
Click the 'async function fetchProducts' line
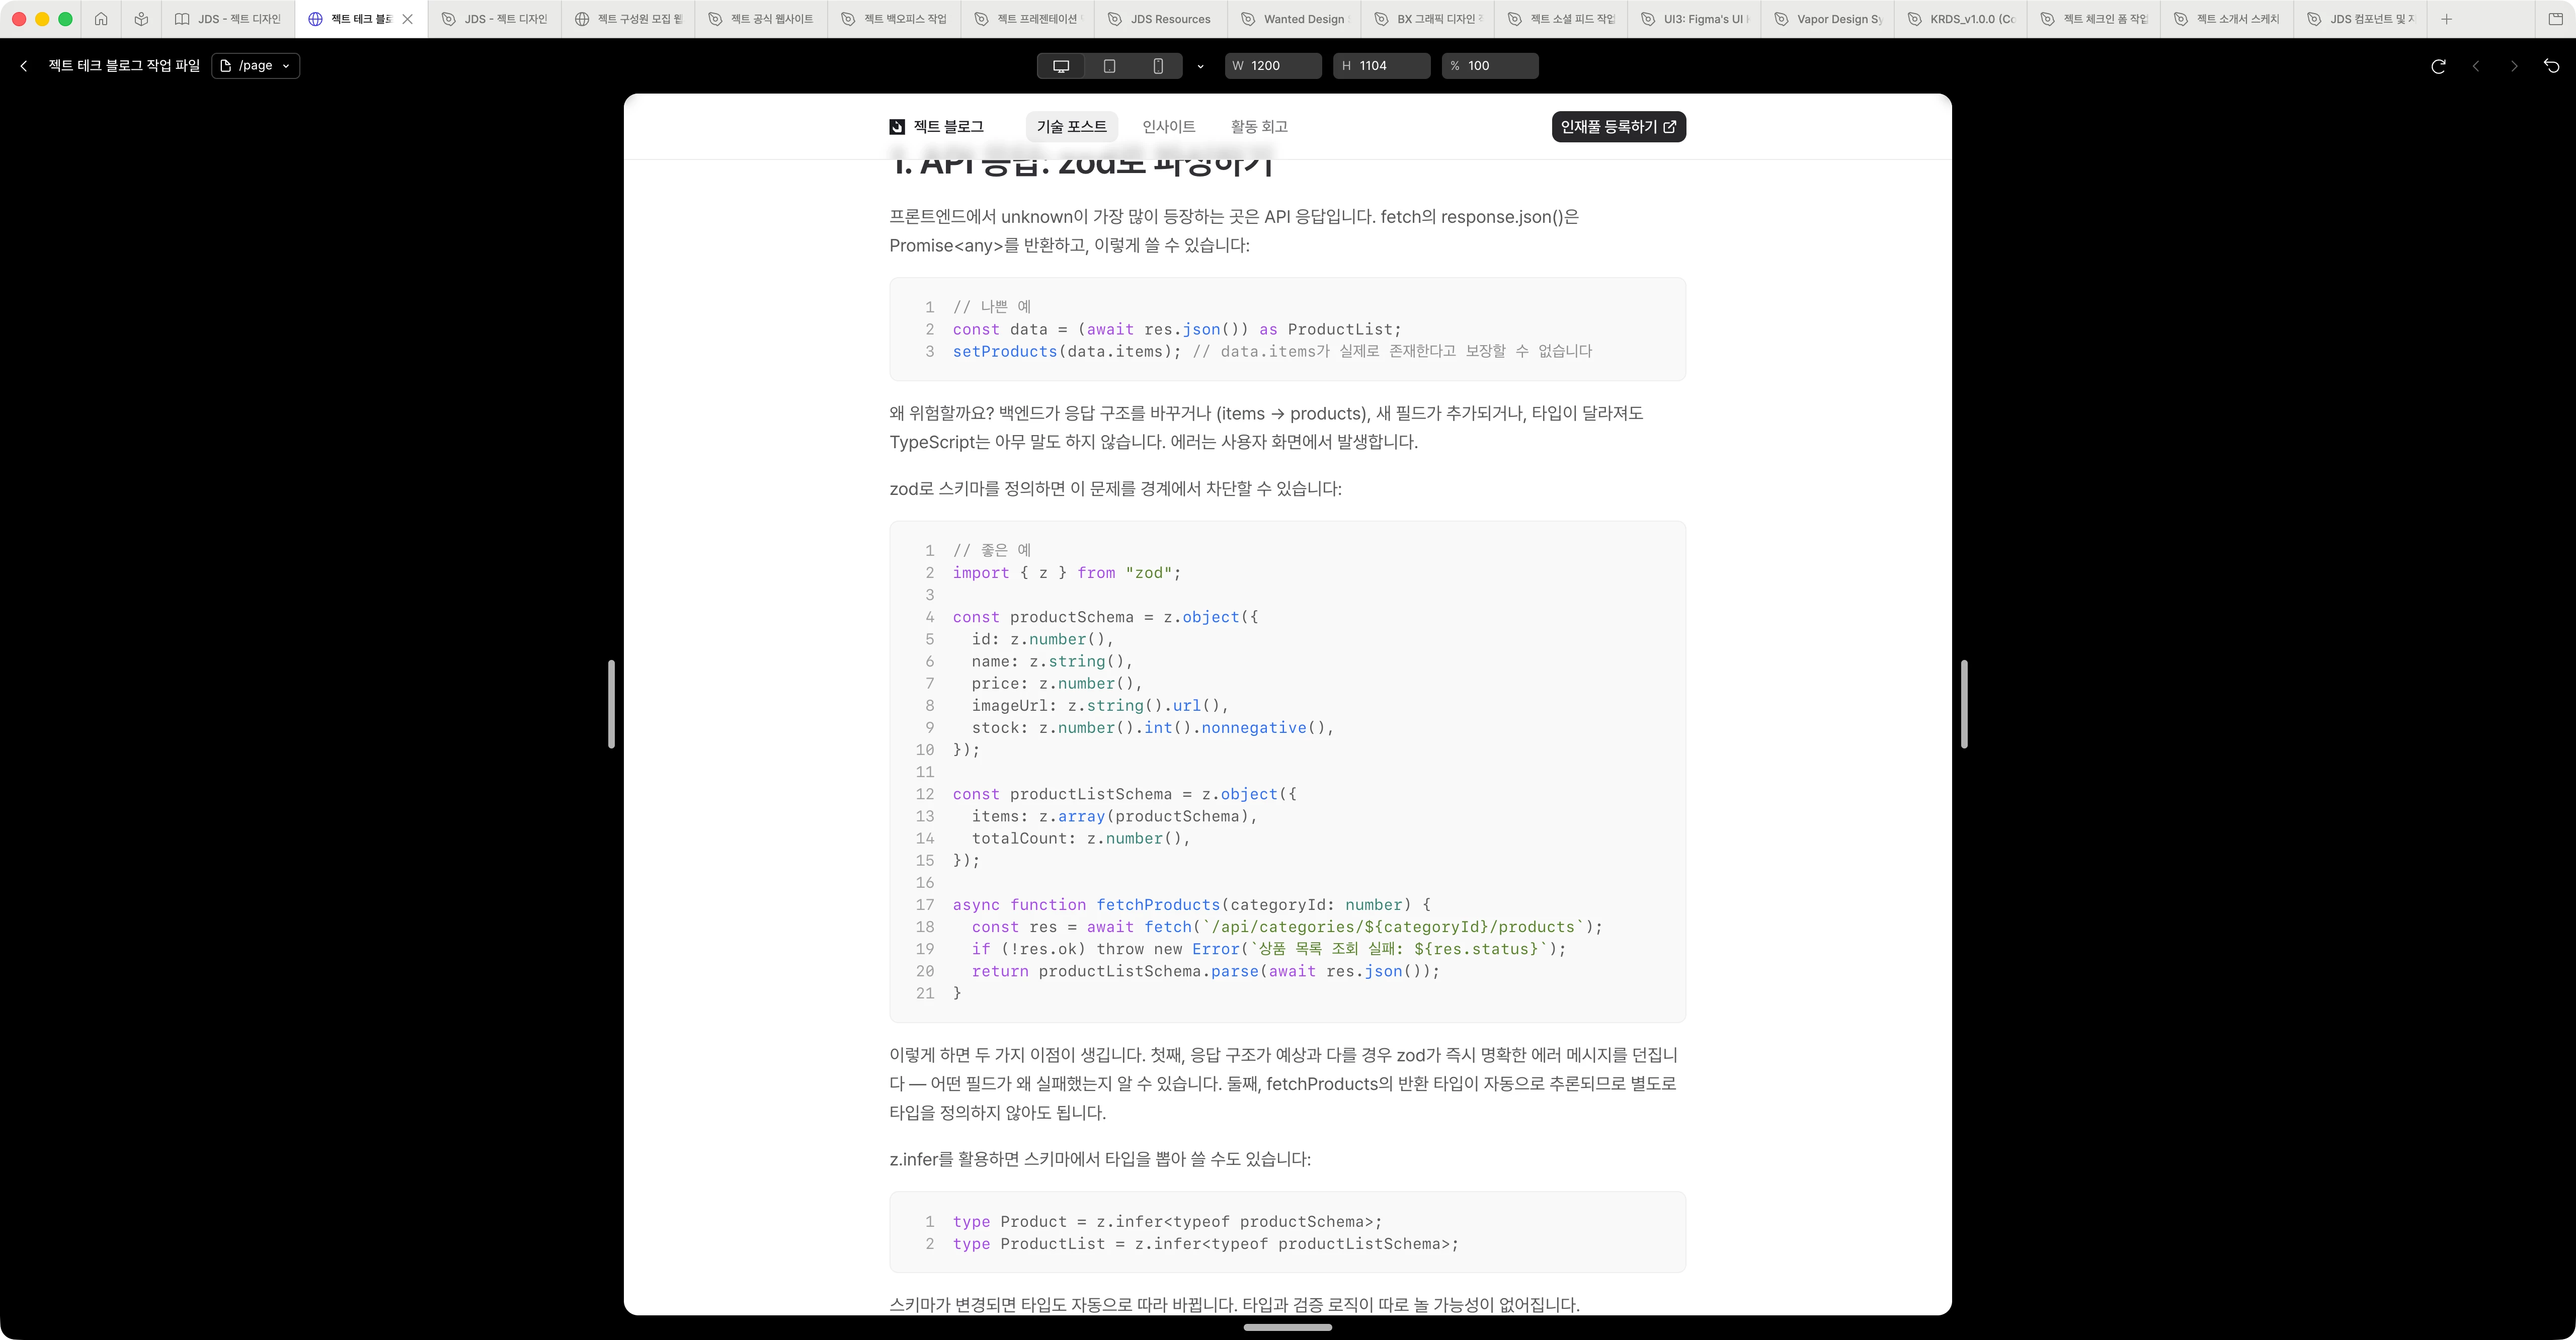tap(1191, 905)
